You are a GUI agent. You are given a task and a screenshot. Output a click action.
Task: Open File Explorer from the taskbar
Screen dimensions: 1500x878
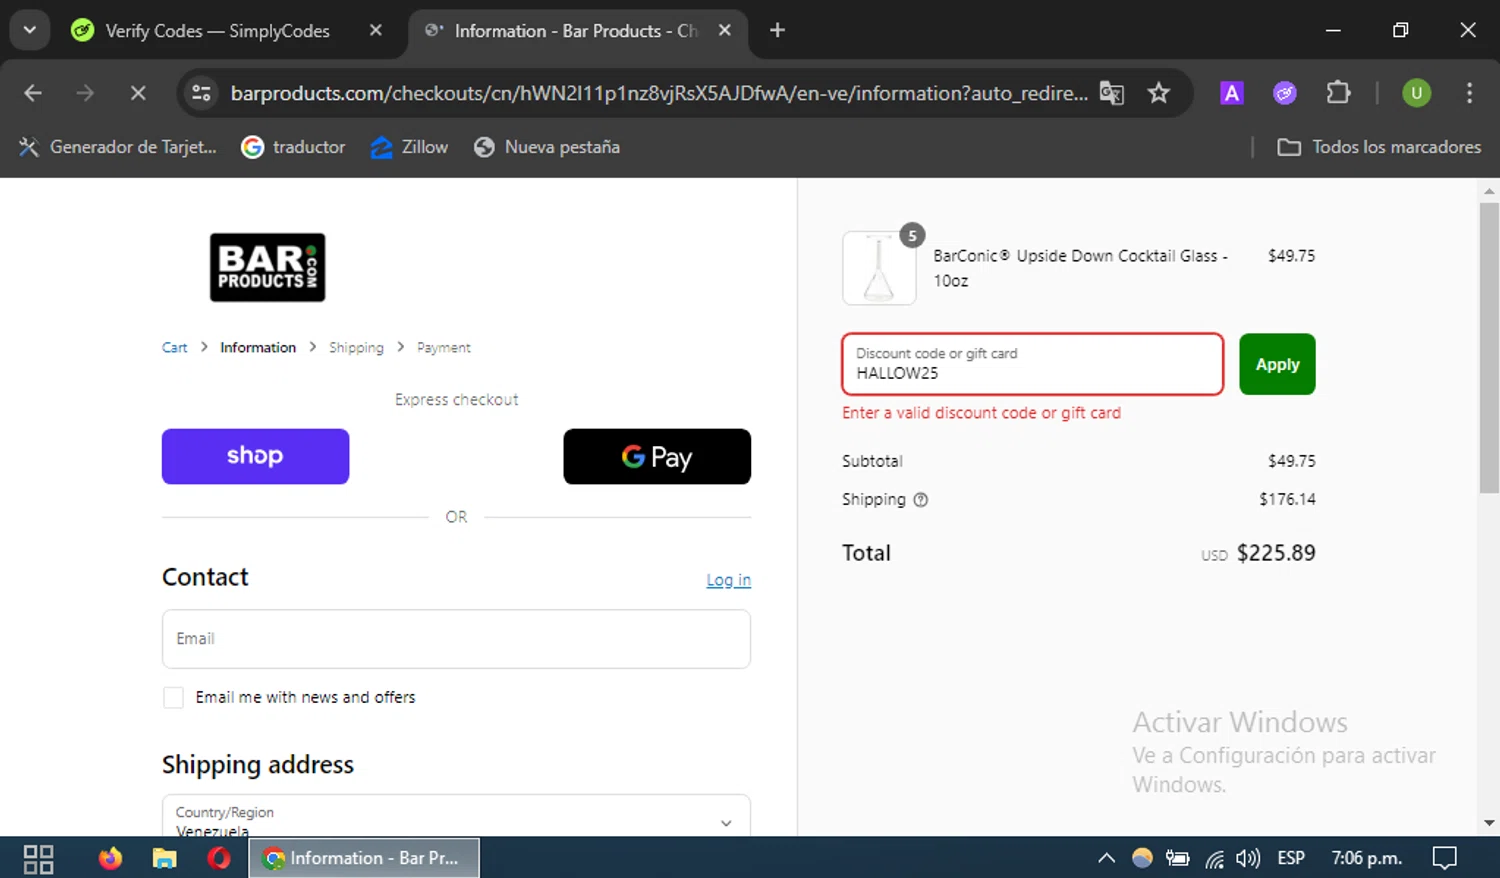point(164,858)
